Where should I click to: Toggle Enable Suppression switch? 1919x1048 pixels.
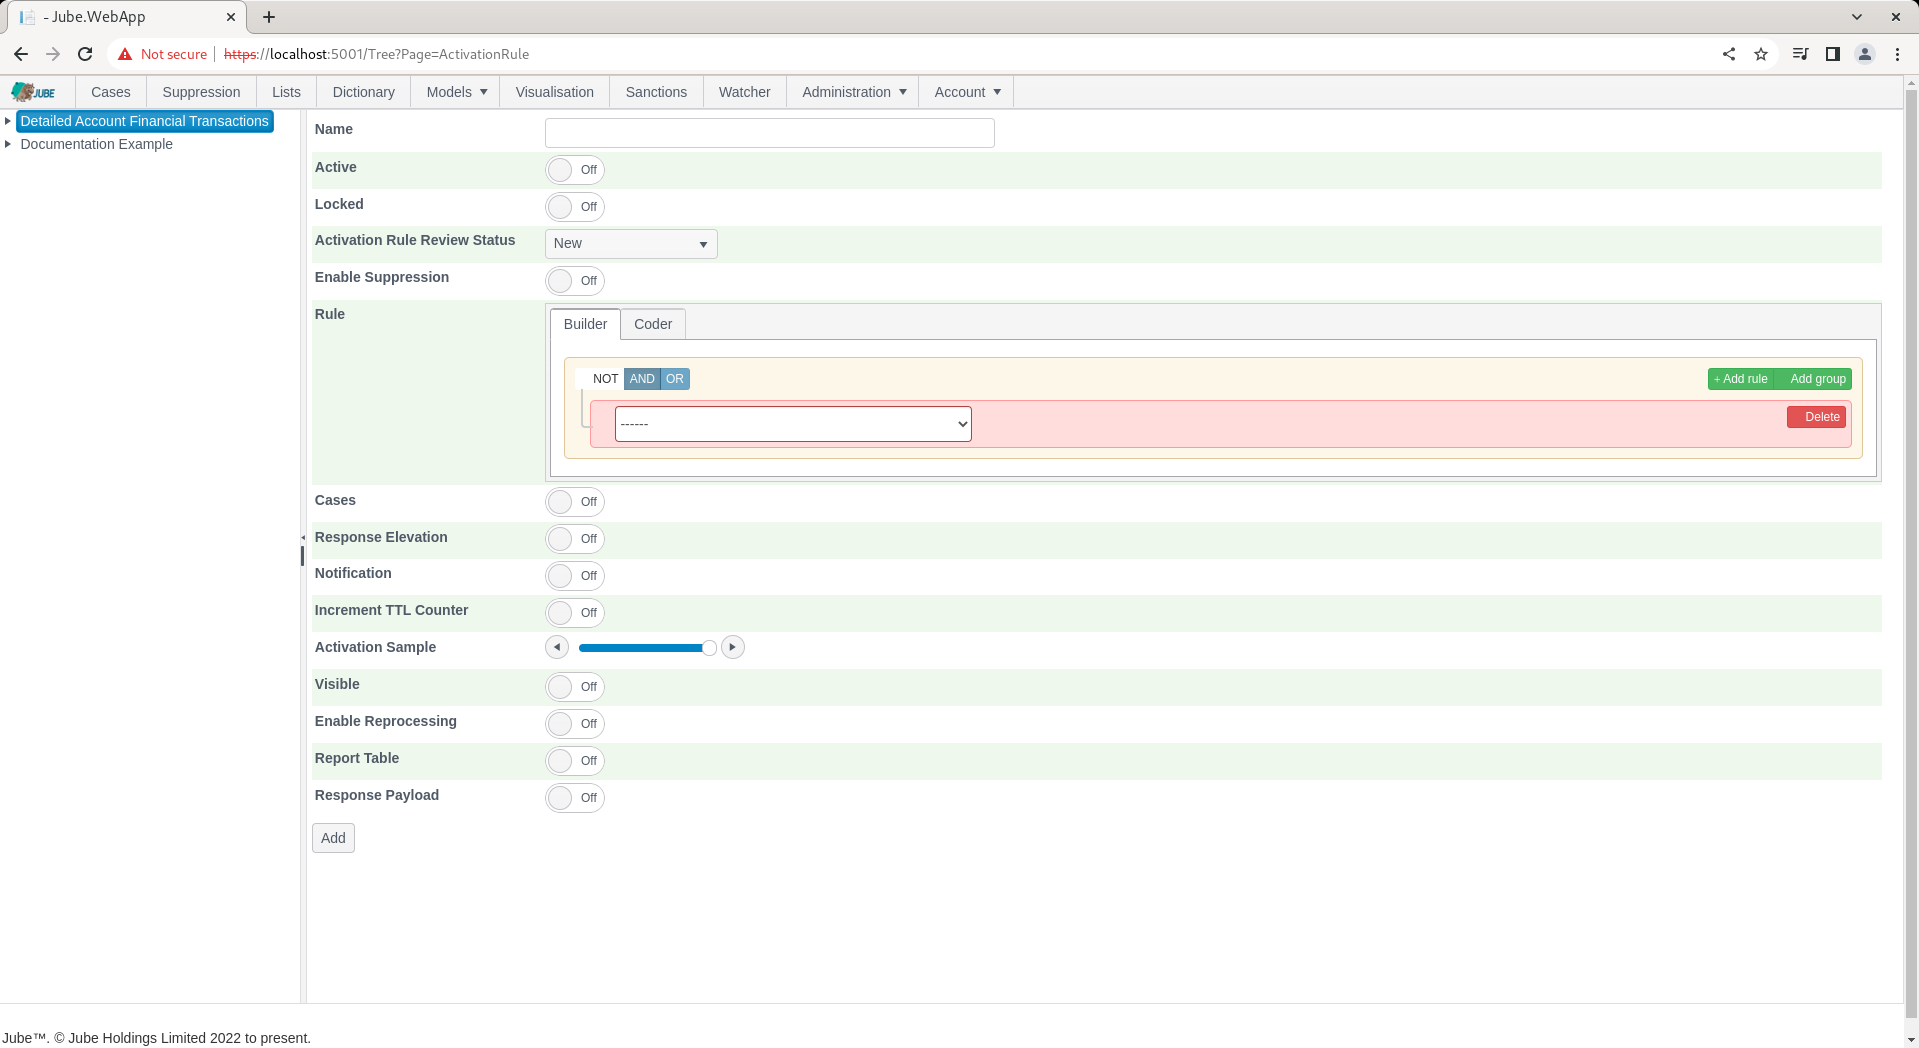coord(575,281)
